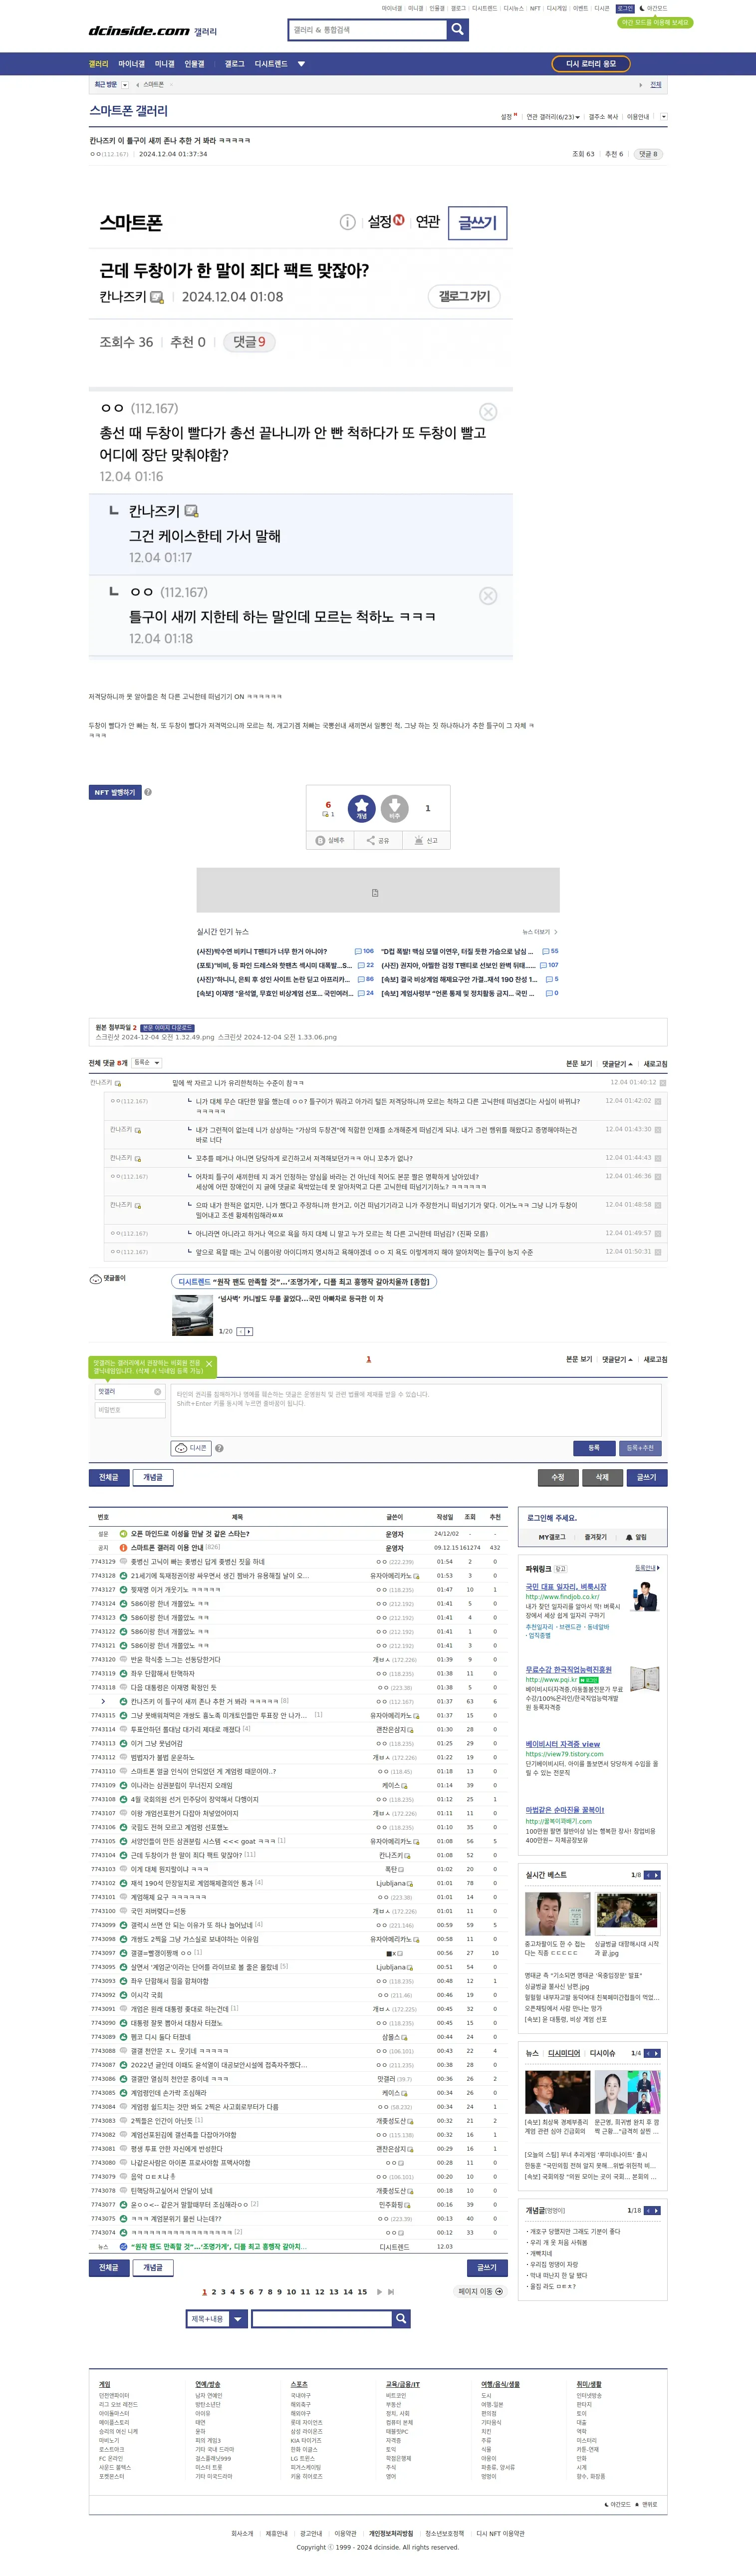The image size is (756, 2576).
Task: Click the 실베추 icon button
Action: pyautogui.click(x=330, y=841)
